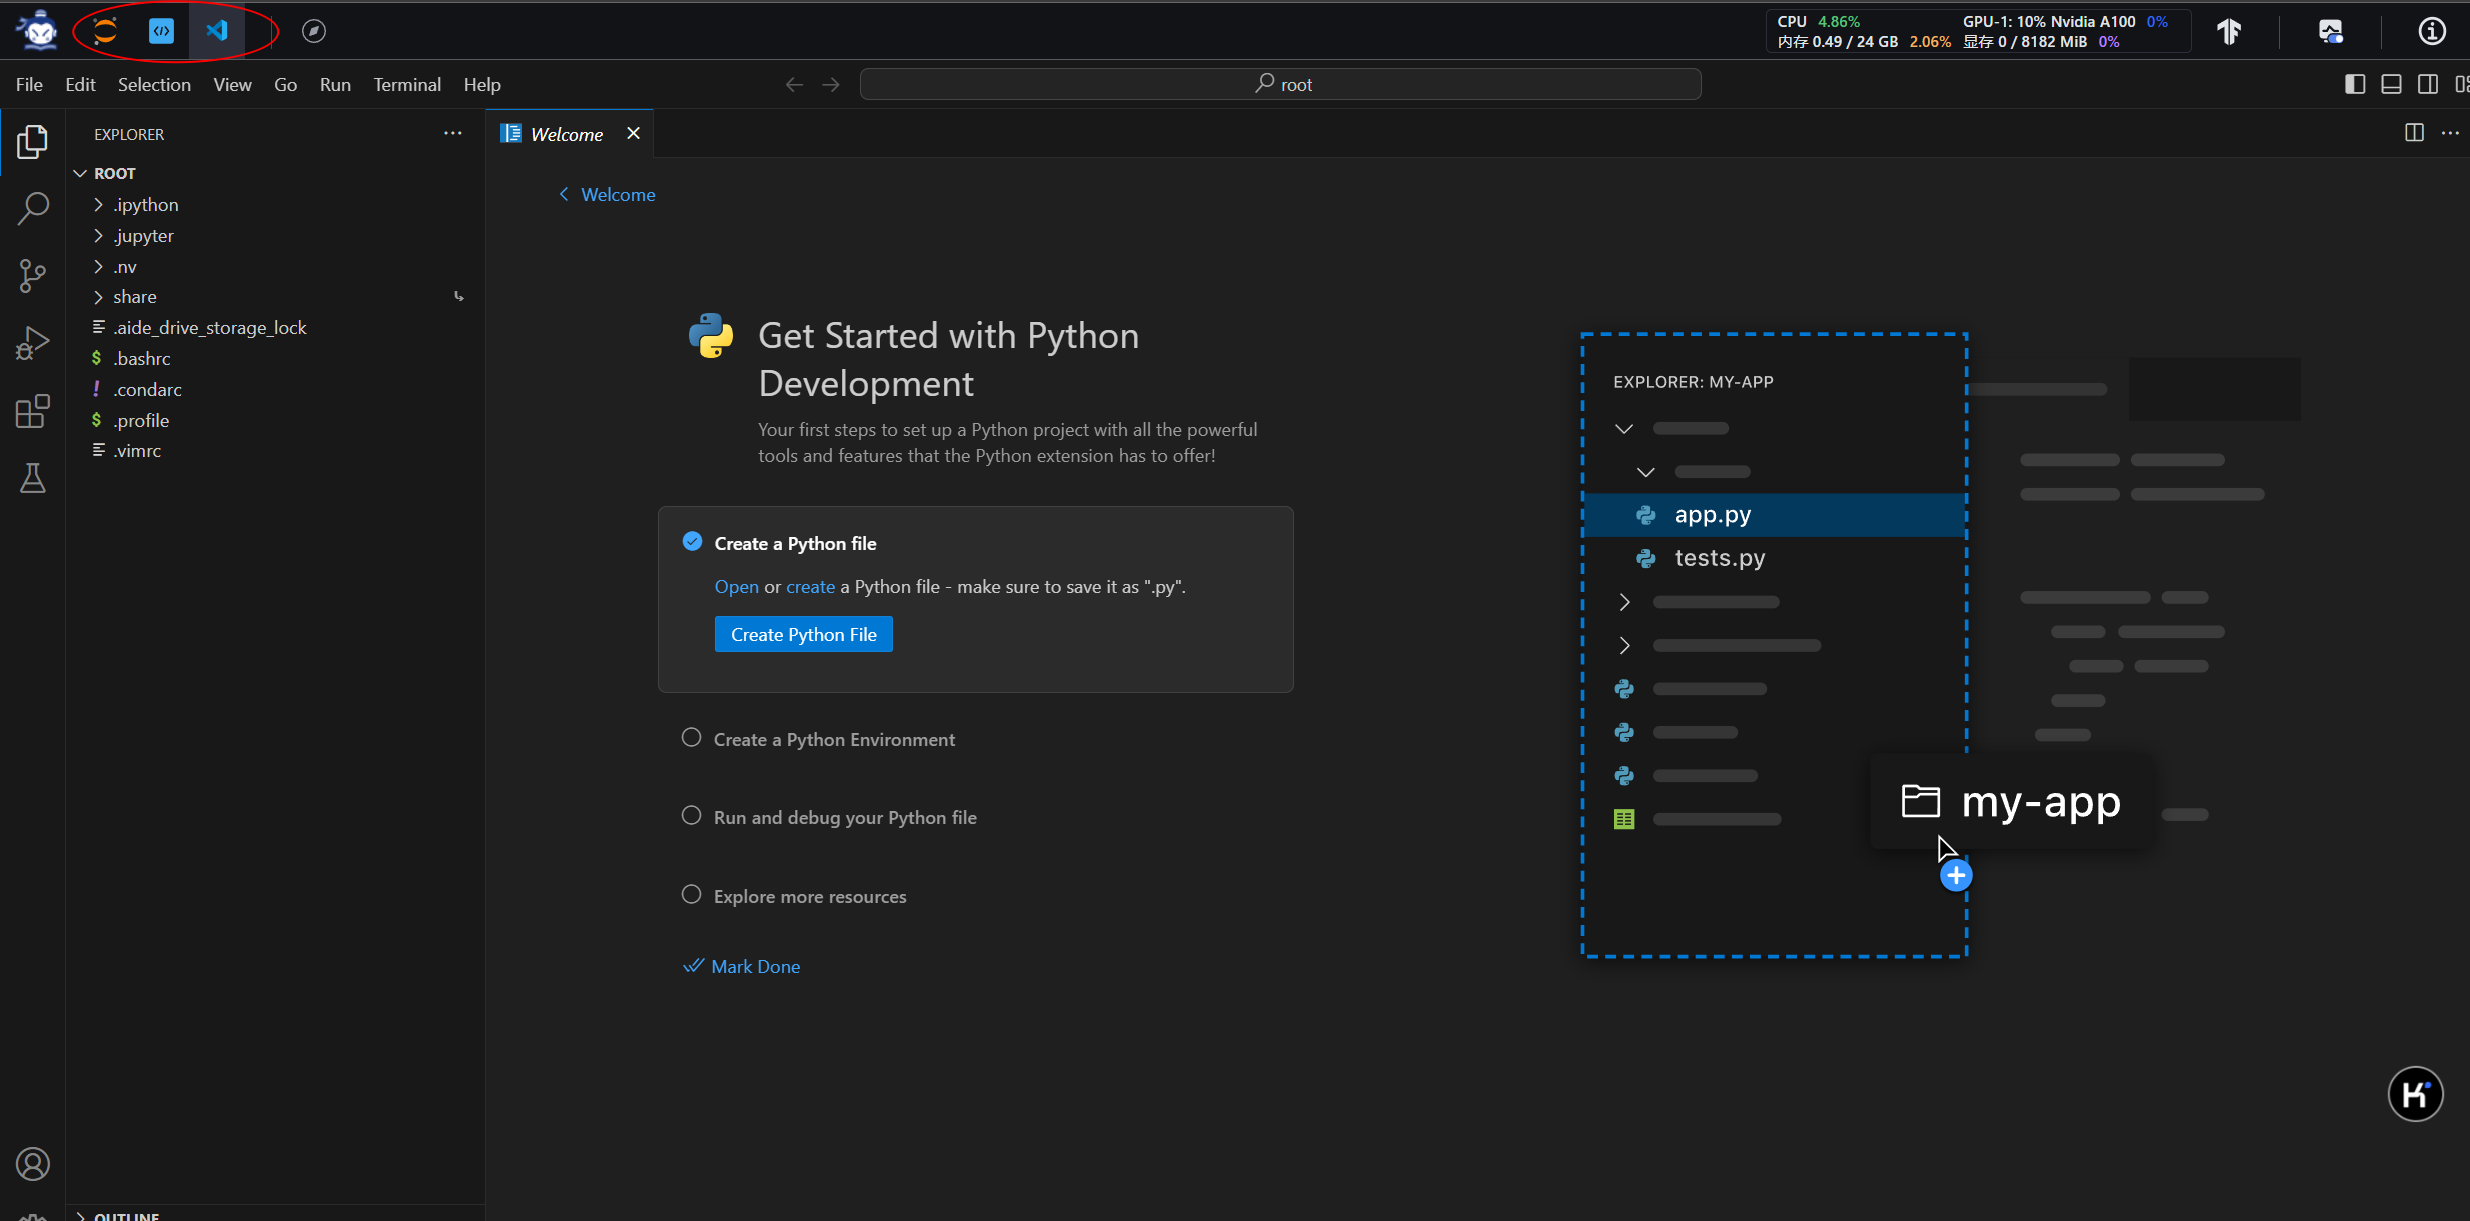Expand the .ipython folder
This screenshot has height=1221, width=2470.
(145, 204)
